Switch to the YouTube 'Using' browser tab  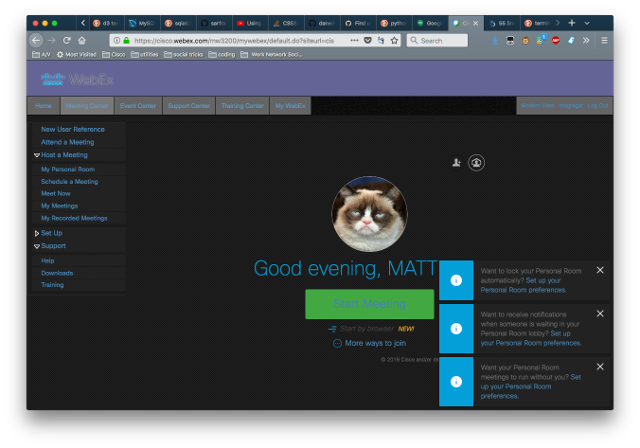click(250, 23)
